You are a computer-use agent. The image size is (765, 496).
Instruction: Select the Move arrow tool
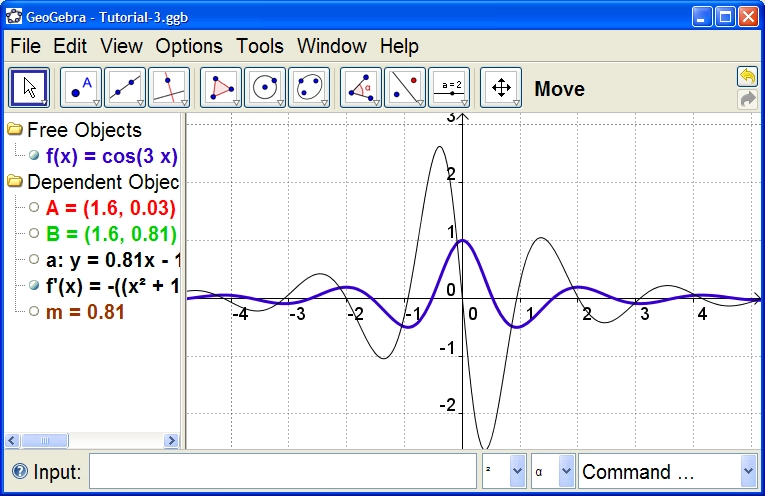pos(29,88)
